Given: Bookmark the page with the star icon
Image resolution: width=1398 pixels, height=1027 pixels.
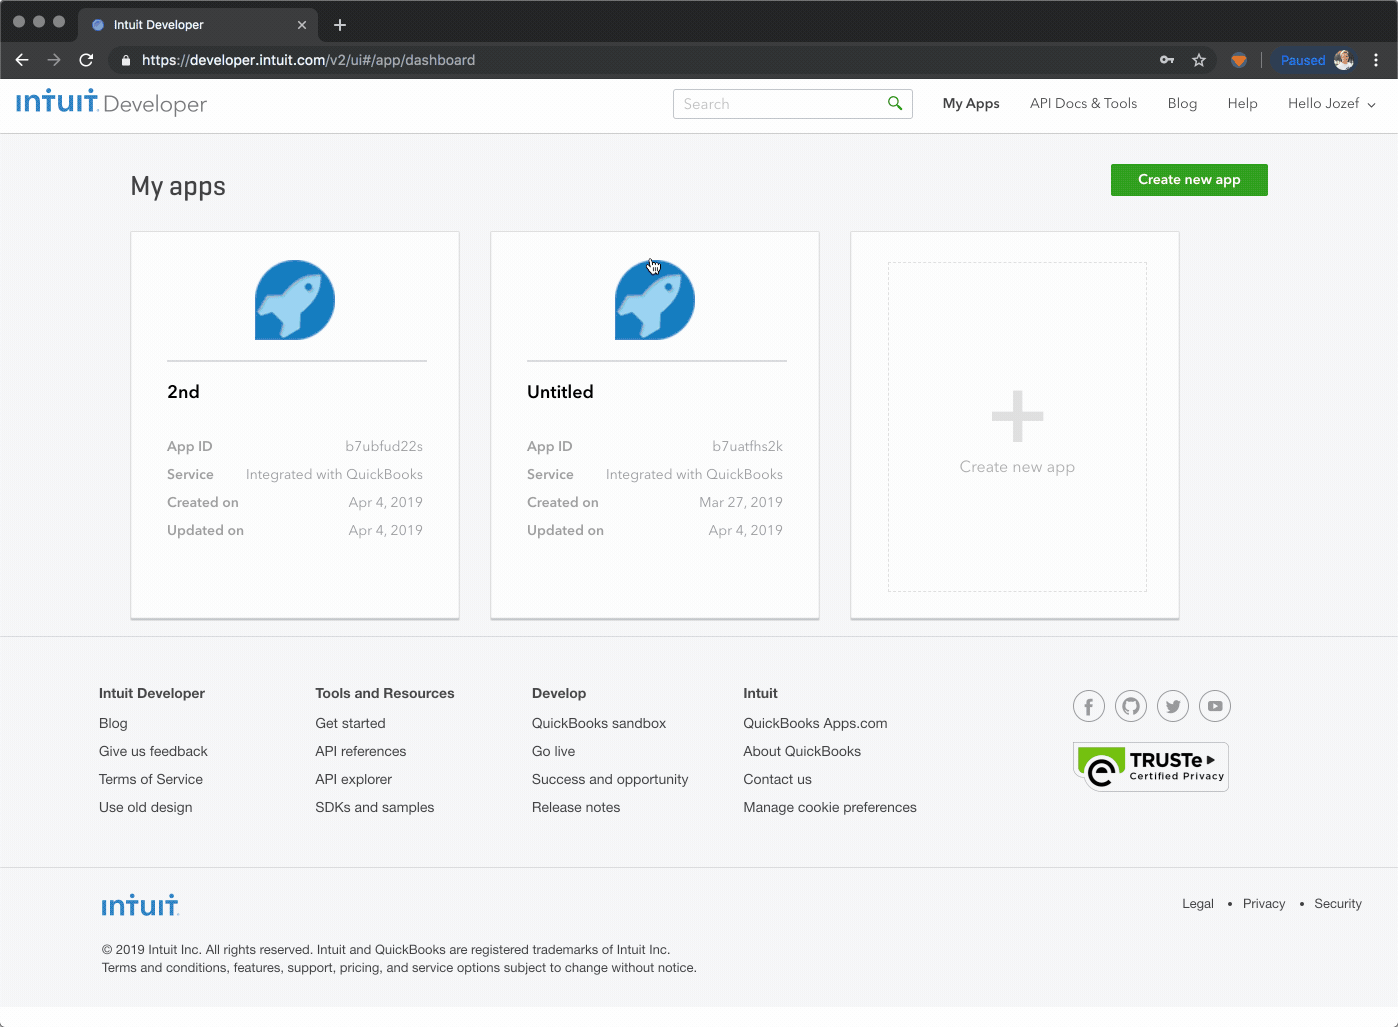Looking at the screenshot, I should click(x=1199, y=60).
